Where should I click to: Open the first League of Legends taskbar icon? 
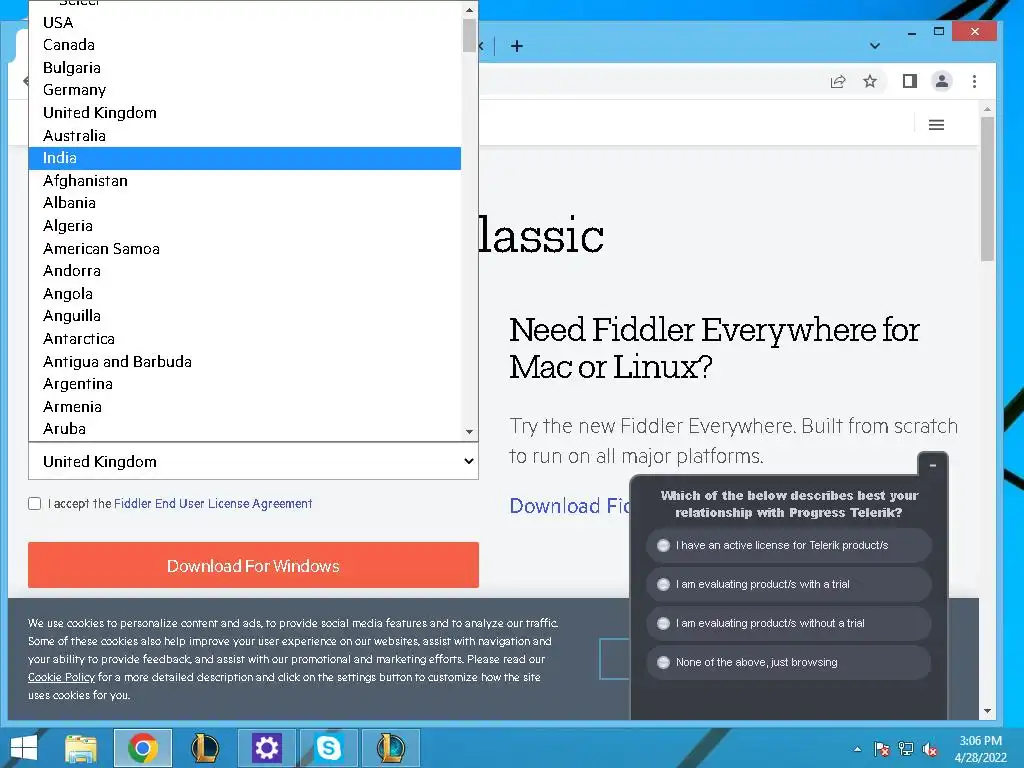[x=204, y=748]
